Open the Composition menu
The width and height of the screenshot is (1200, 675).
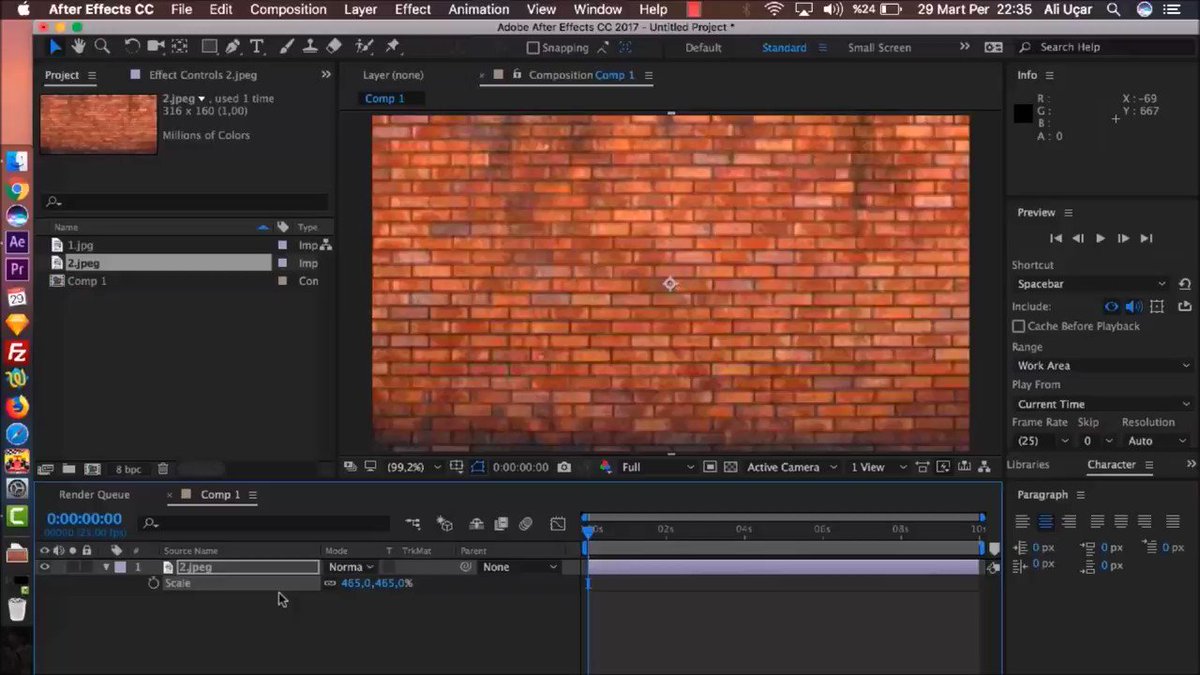point(288,9)
